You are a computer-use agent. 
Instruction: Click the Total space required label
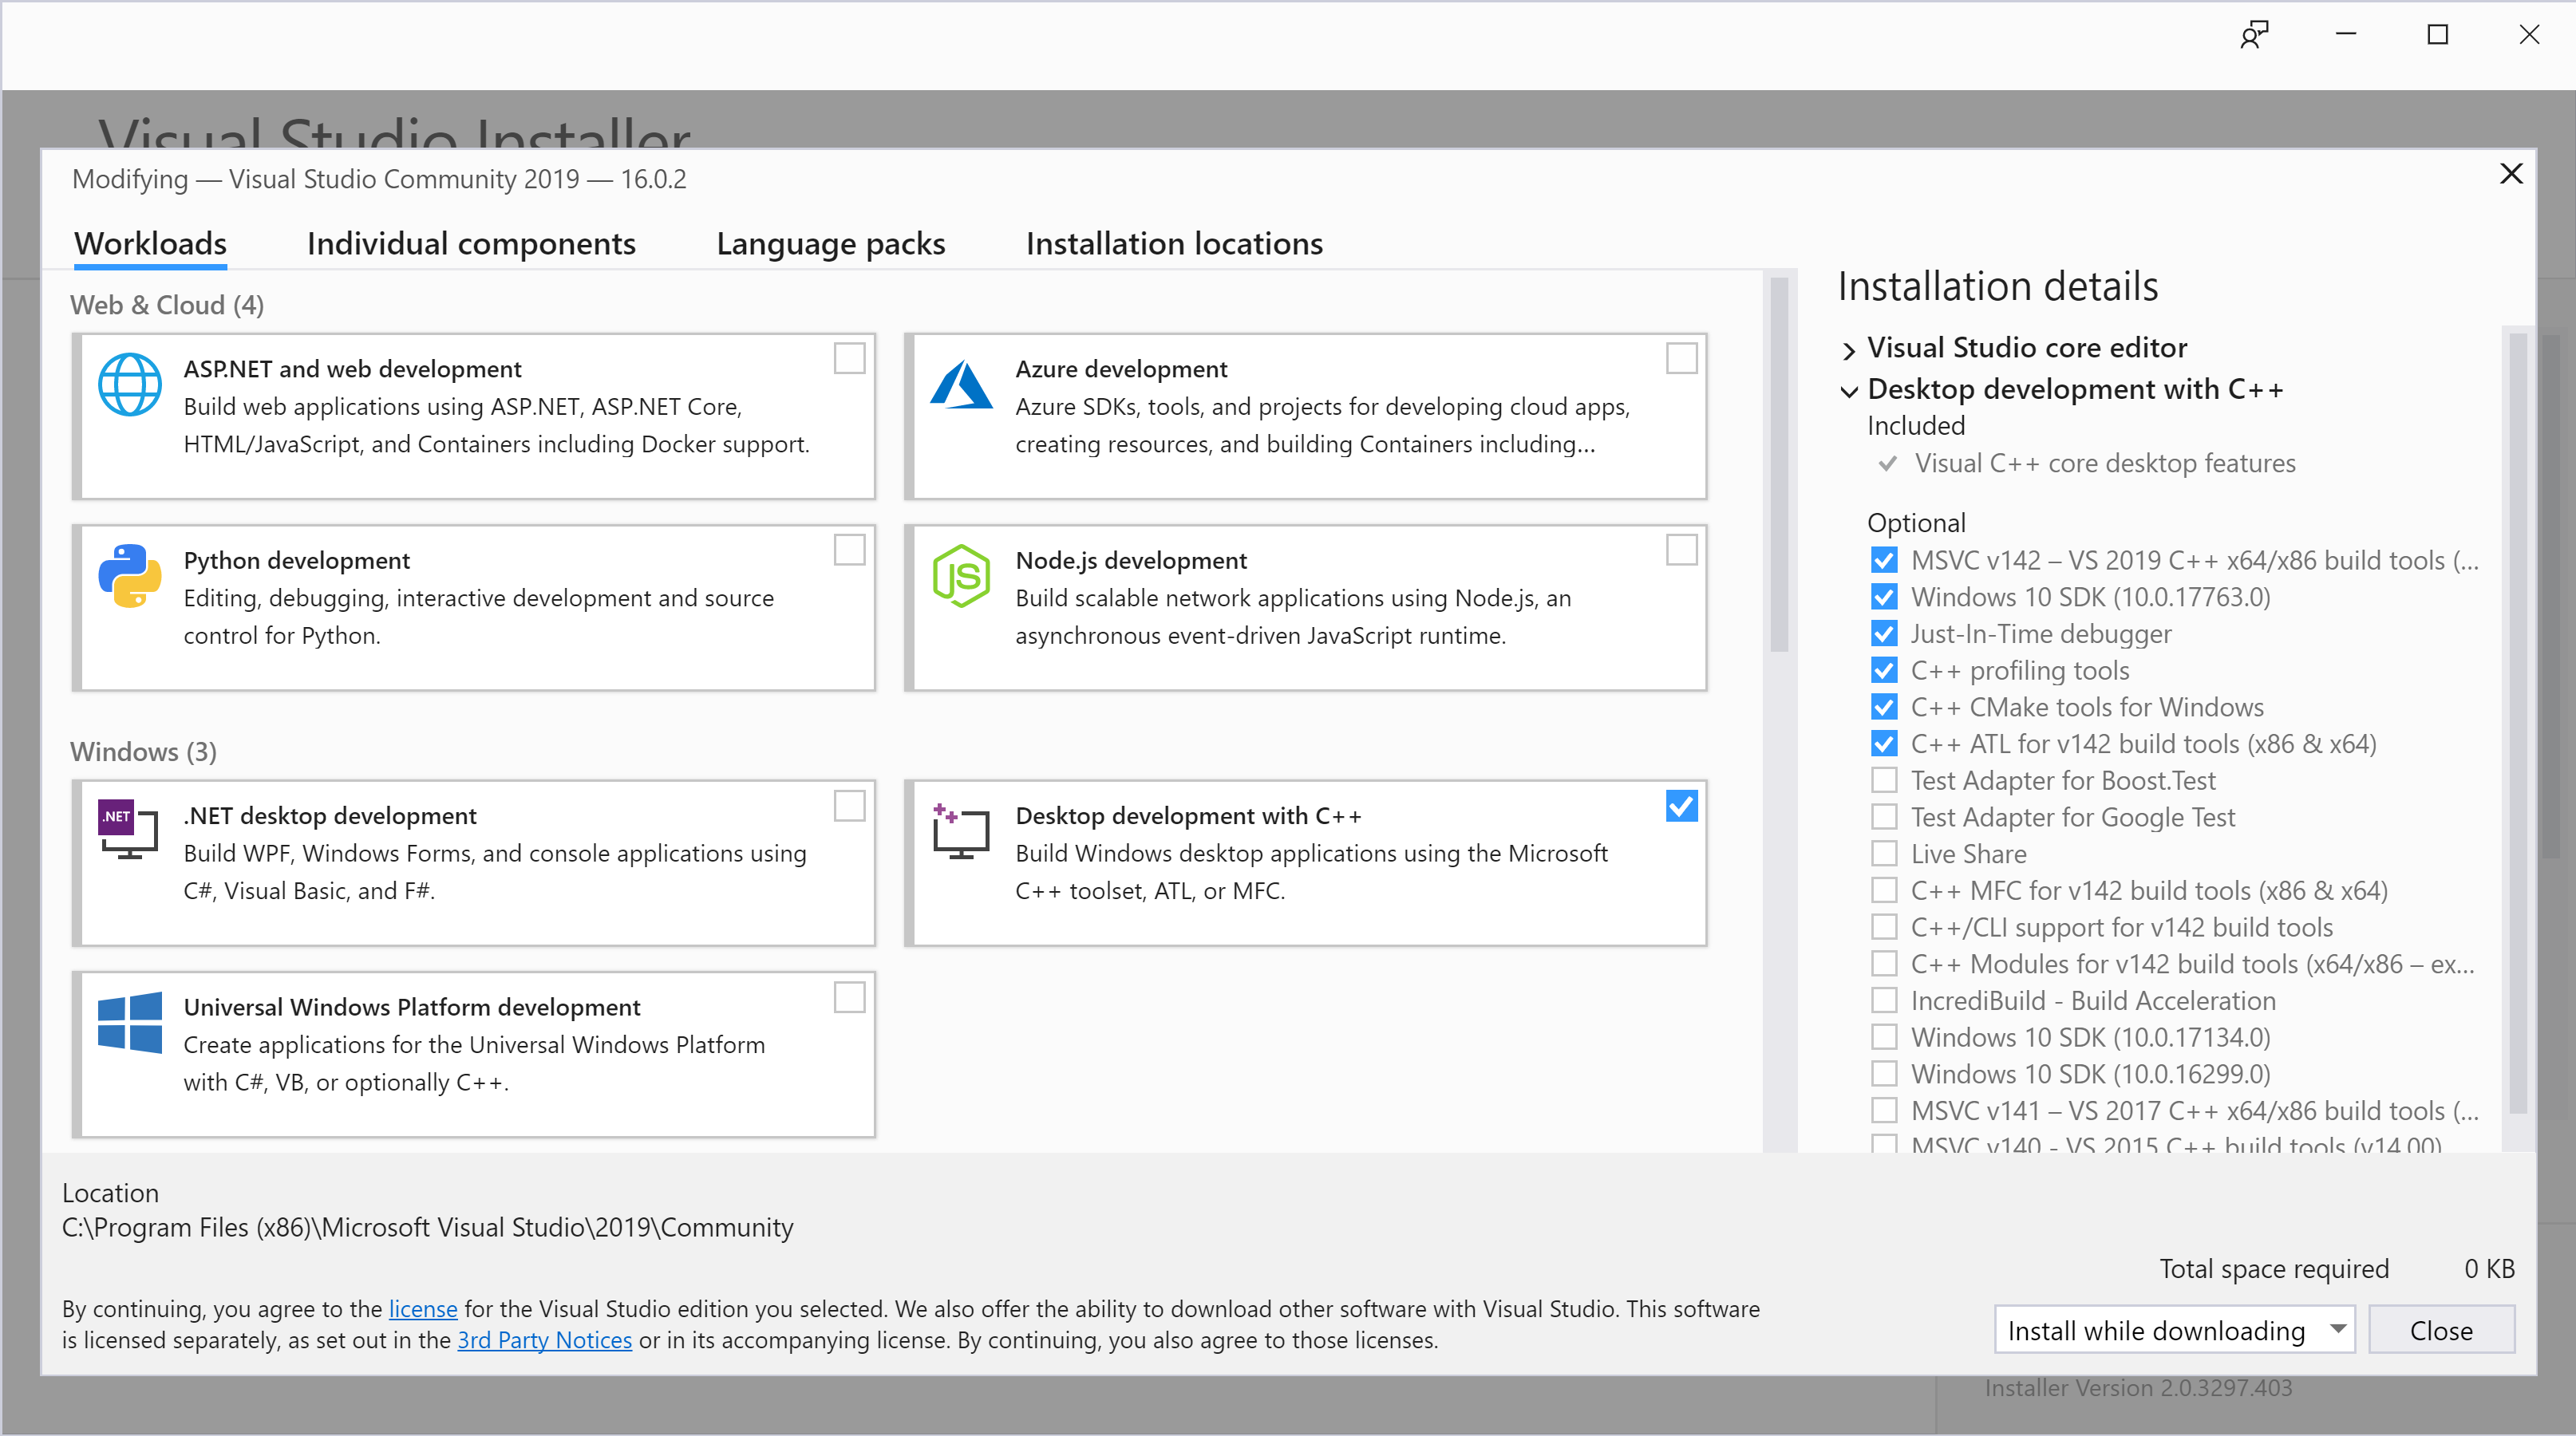(2274, 1269)
